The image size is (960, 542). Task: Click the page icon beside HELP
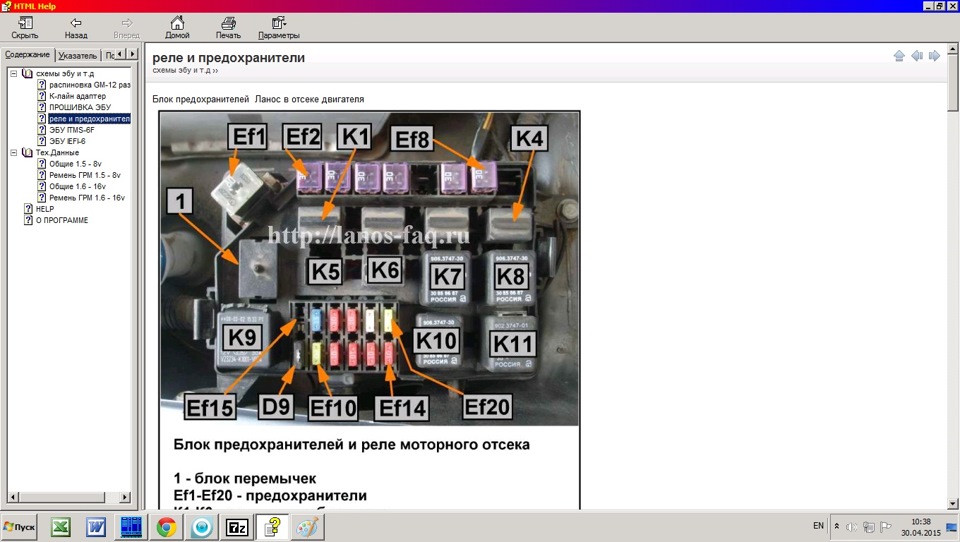click(28, 209)
